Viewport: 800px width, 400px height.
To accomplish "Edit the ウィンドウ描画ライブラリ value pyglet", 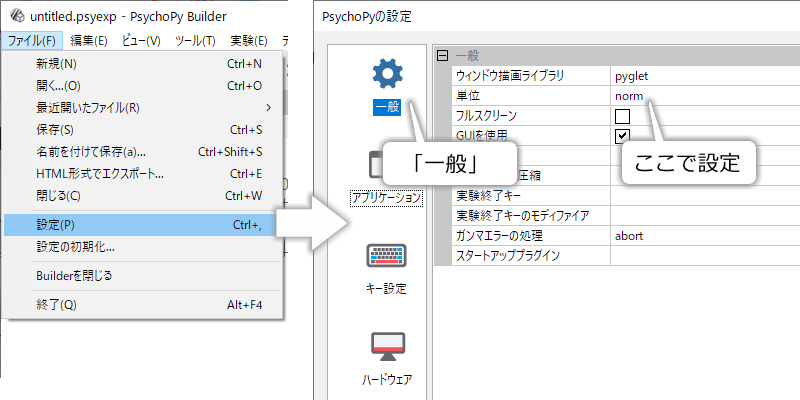I will pyautogui.click(x=705, y=77).
